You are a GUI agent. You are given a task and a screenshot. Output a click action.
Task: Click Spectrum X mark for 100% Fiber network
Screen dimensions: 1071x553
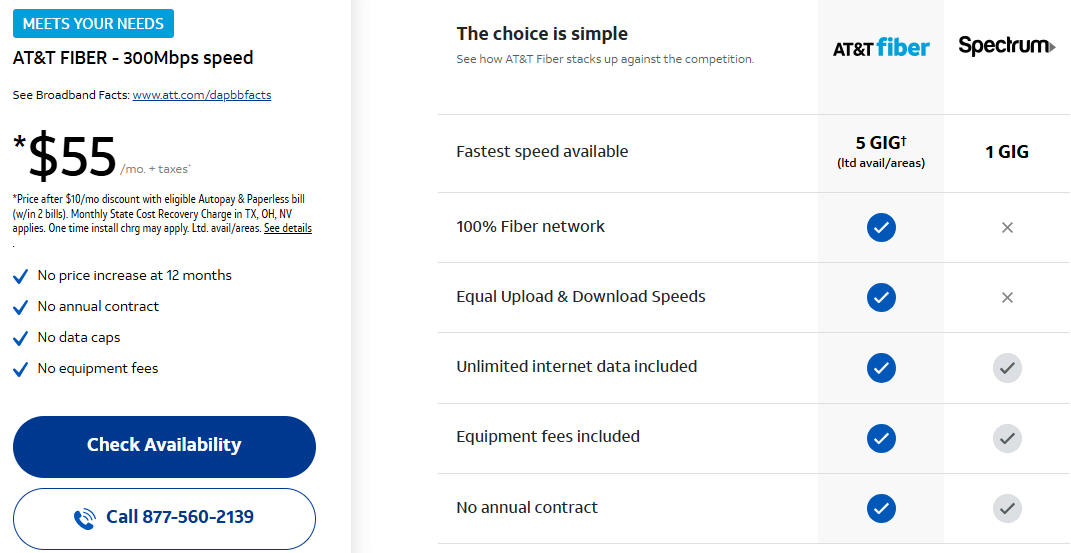1007,227
